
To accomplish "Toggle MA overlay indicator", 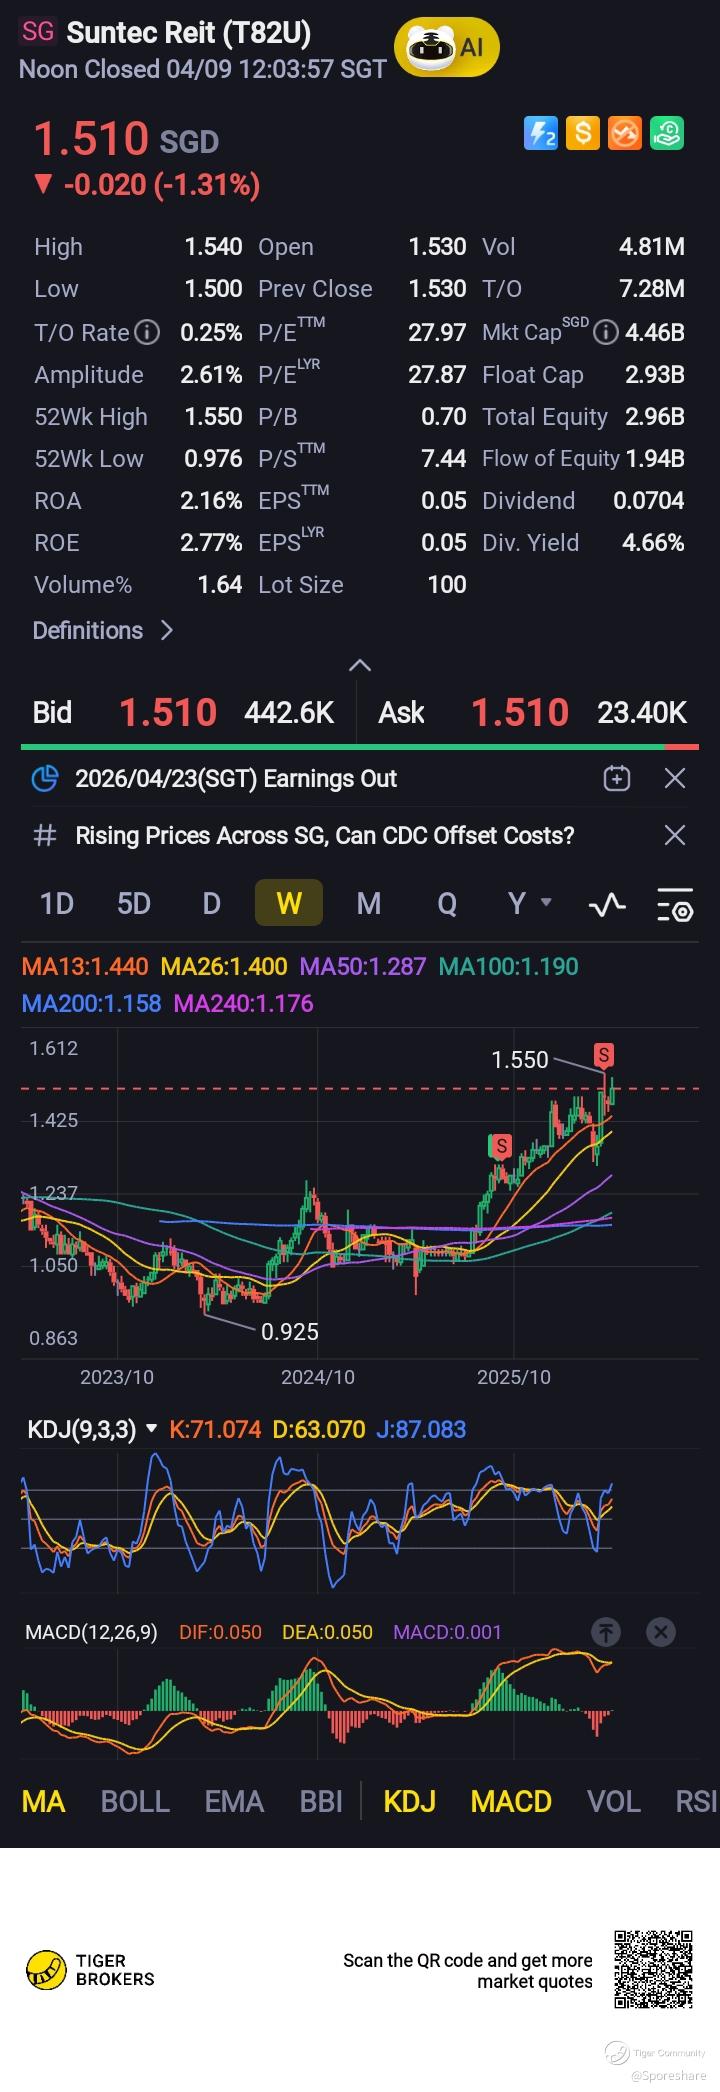I will point(43,1801).
